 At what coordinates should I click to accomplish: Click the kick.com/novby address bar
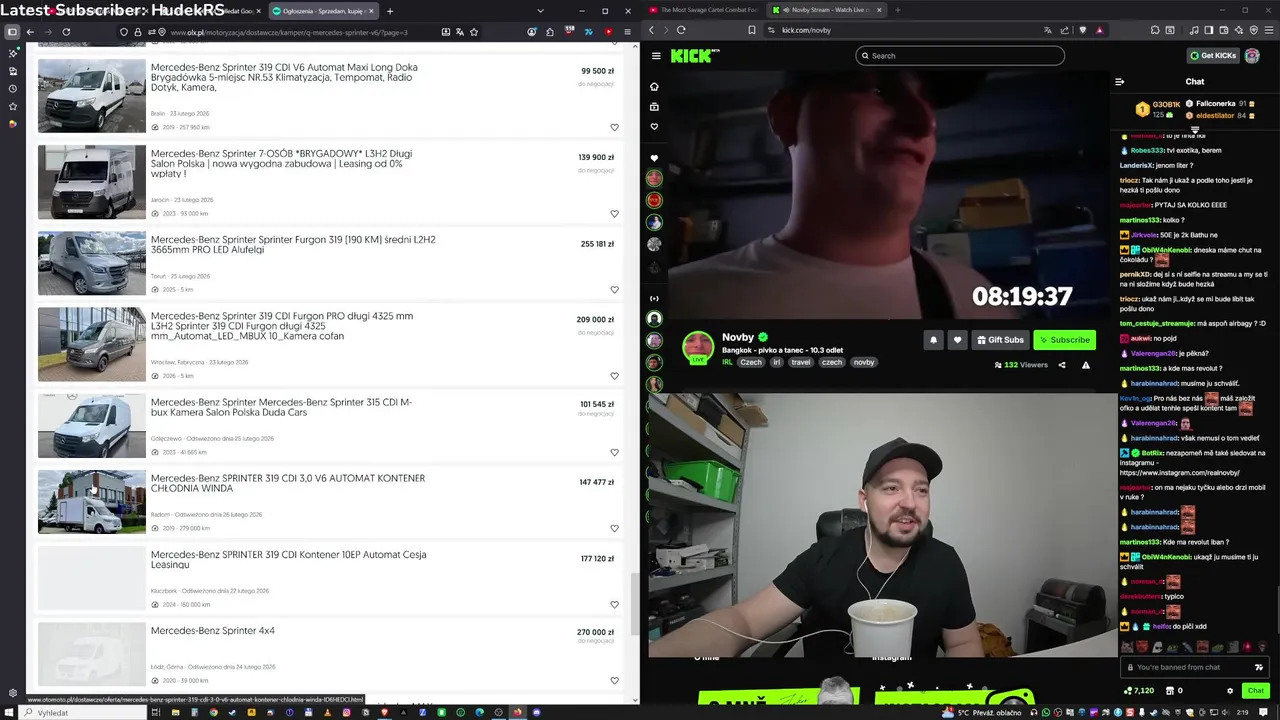pos(806,30)
